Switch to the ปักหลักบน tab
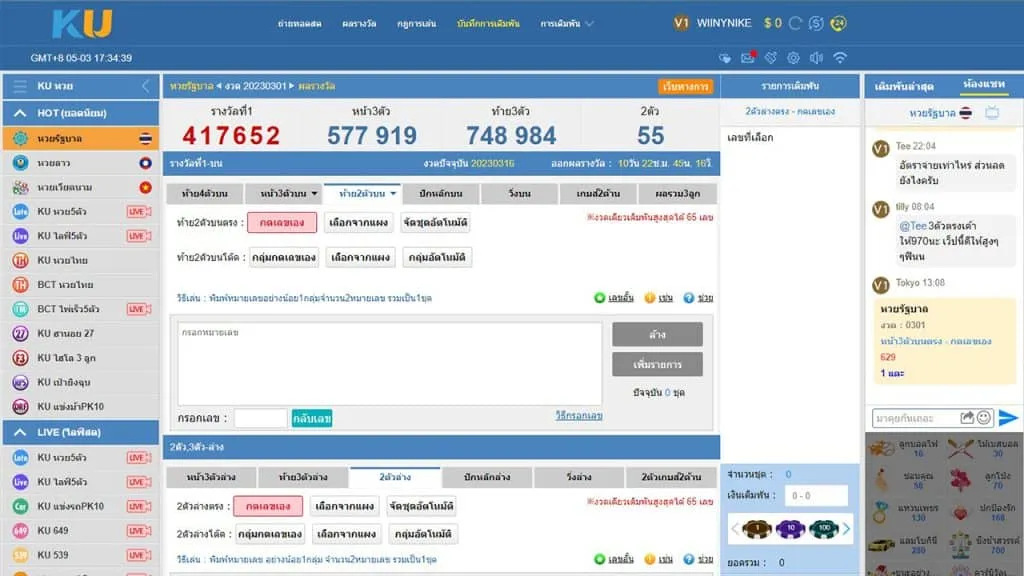 click(x=441, y=193)
